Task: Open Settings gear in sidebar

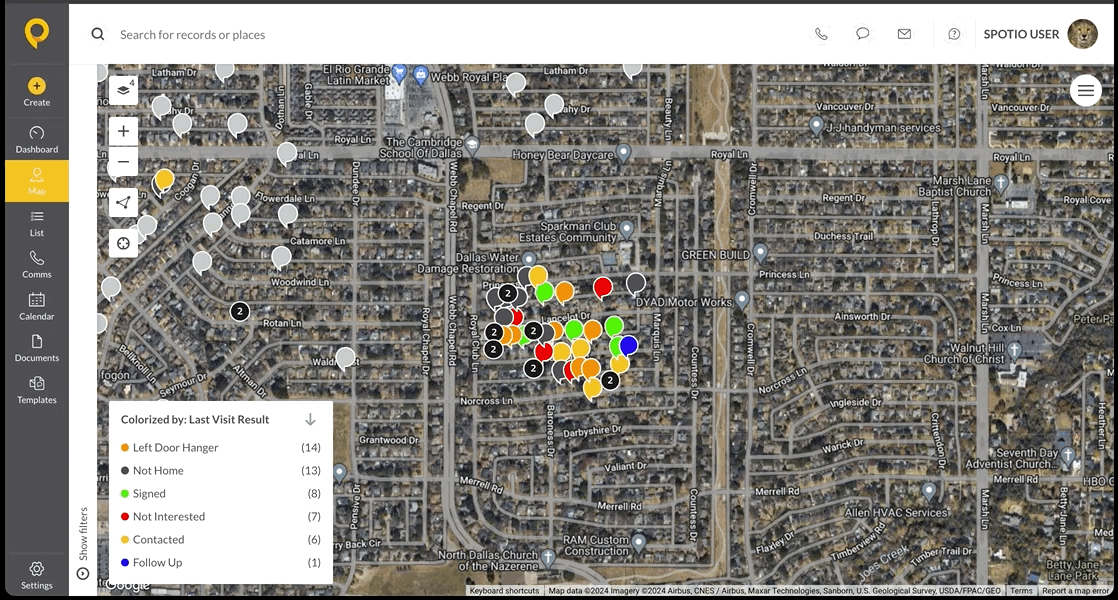Action: pos(36,576)
